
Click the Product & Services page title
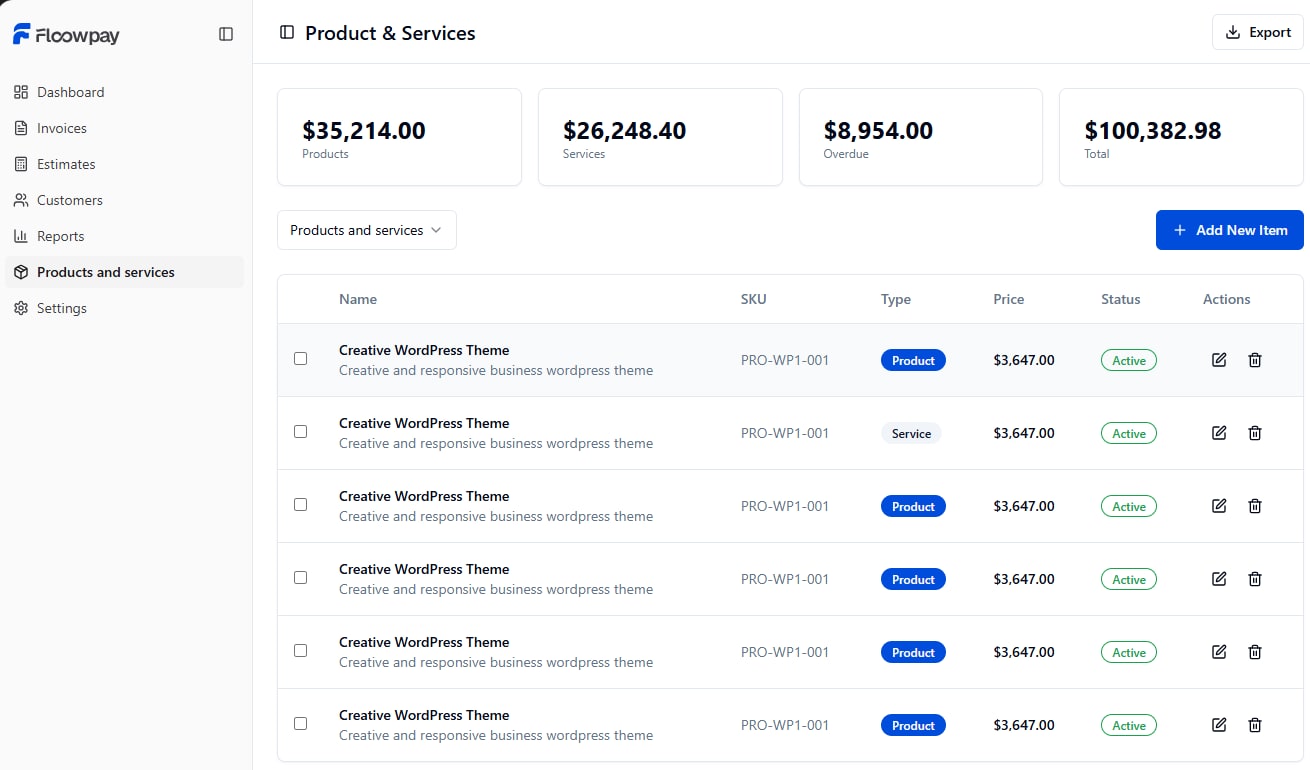390,33
